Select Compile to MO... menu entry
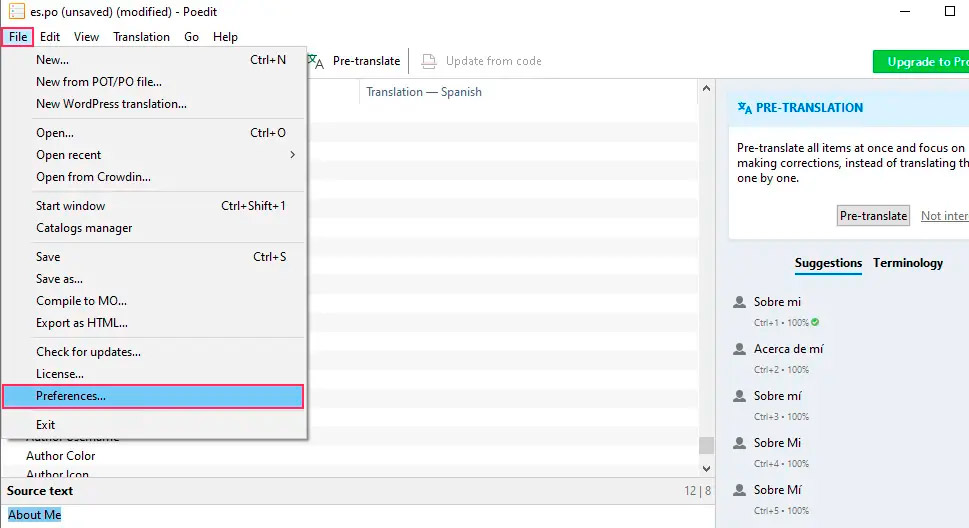This screenshot has width=969, height=528. (81, 301)
